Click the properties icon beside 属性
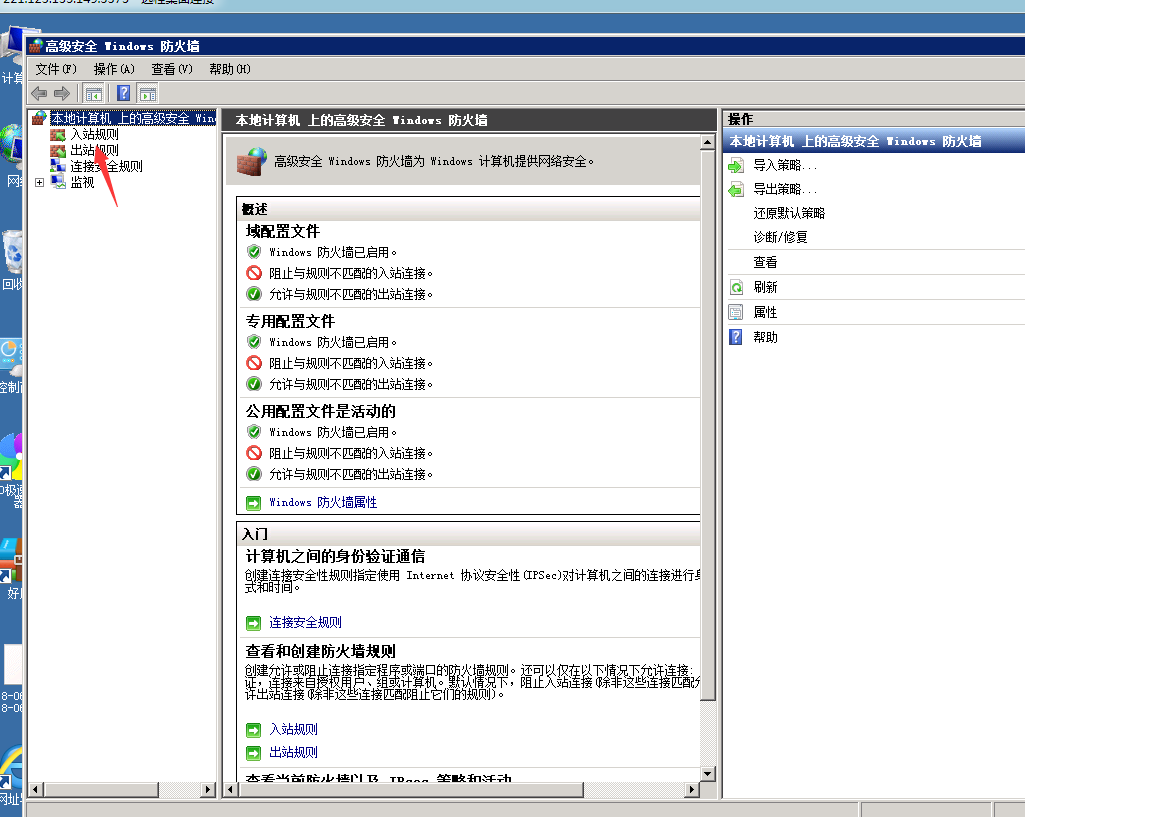The width and height of the screenshot is (1152, 817). 736,312
